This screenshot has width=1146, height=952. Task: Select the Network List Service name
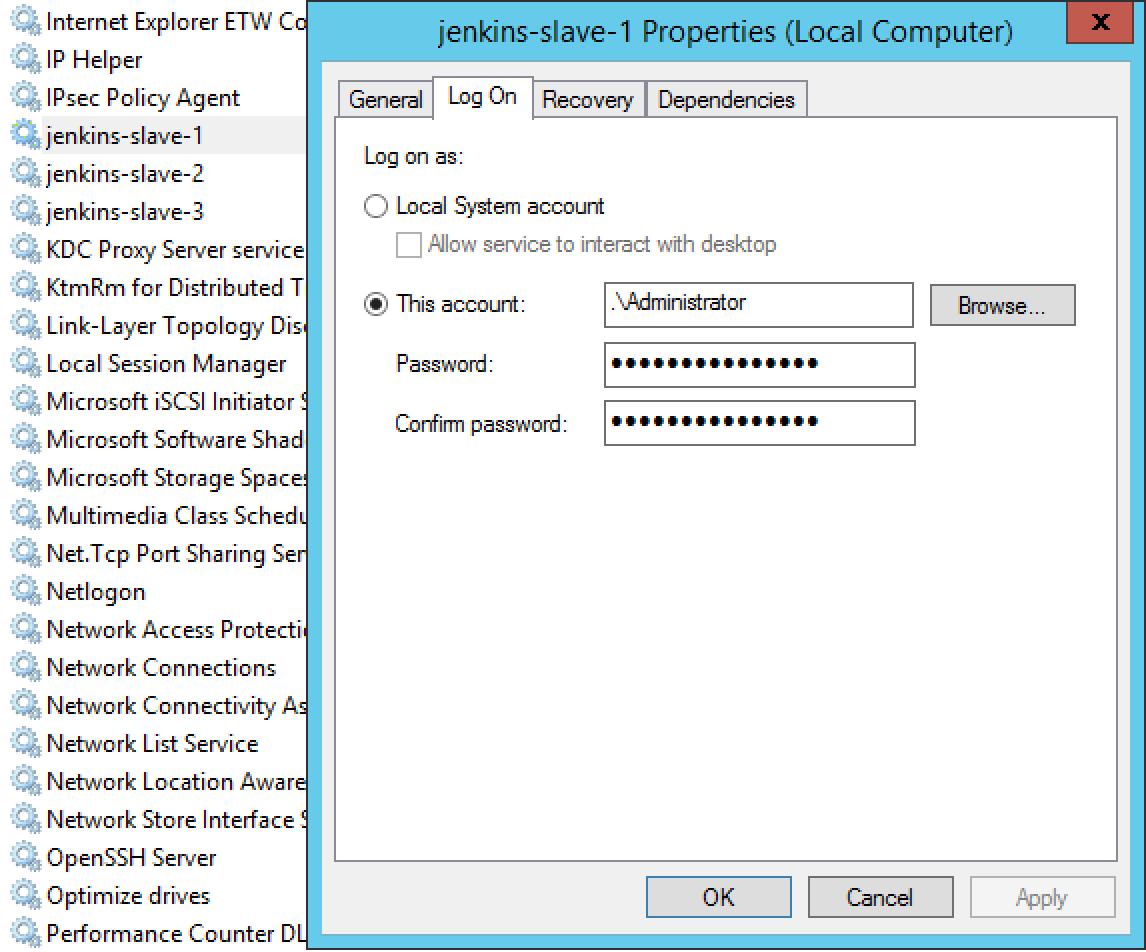coord(153,744)
